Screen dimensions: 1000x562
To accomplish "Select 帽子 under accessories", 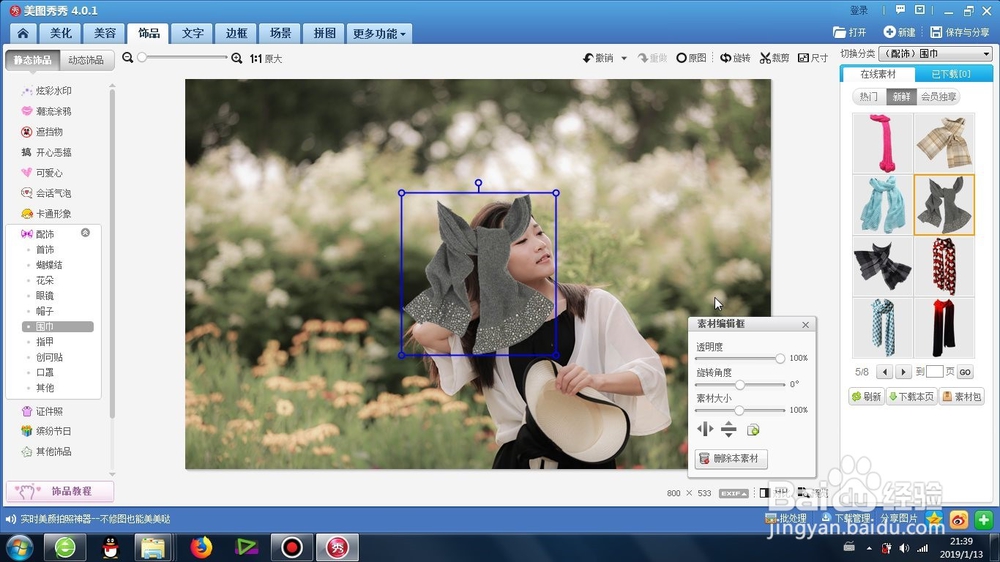I will [x=45, y=311].
